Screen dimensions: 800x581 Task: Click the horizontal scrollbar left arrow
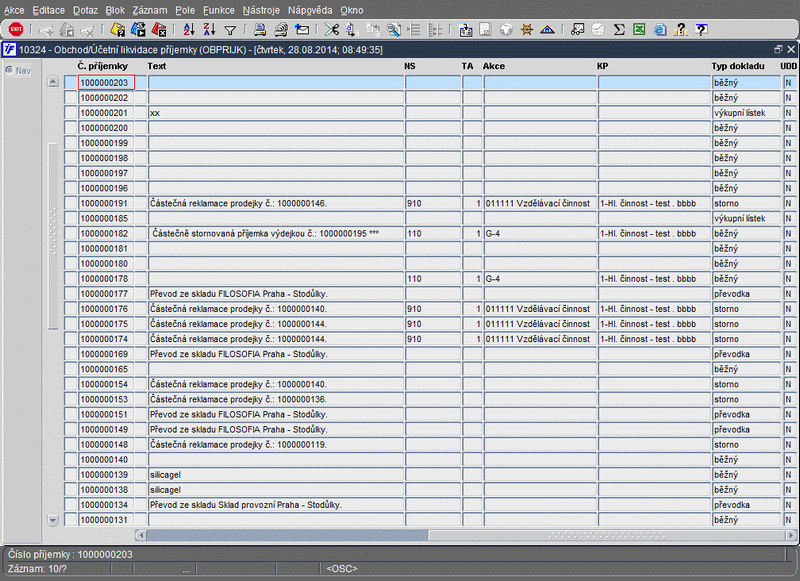(x=141, y=535)
